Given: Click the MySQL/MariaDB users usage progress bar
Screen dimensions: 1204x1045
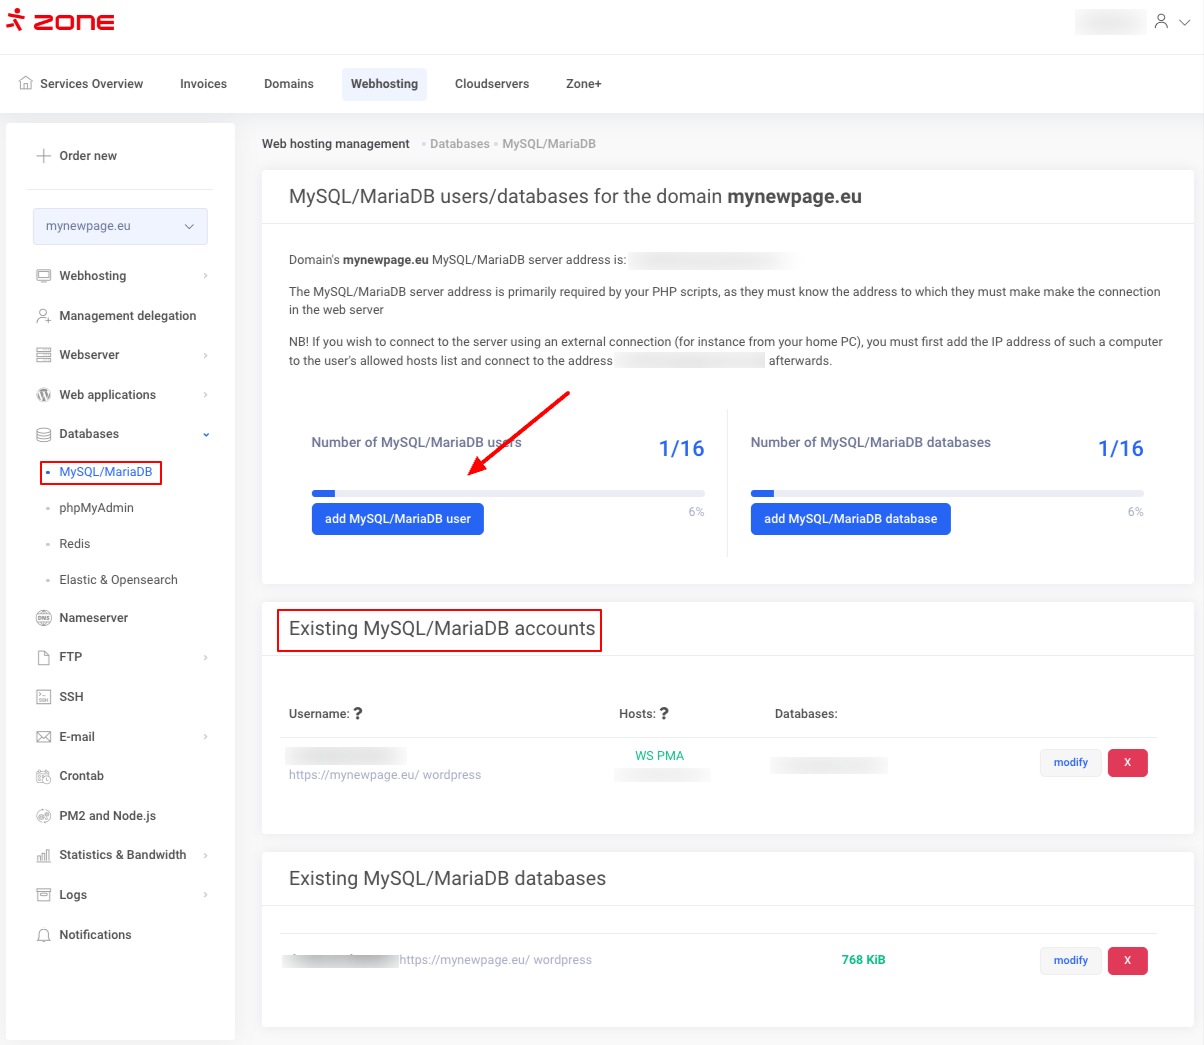Looking at the screenshot, I should [508, 493].
